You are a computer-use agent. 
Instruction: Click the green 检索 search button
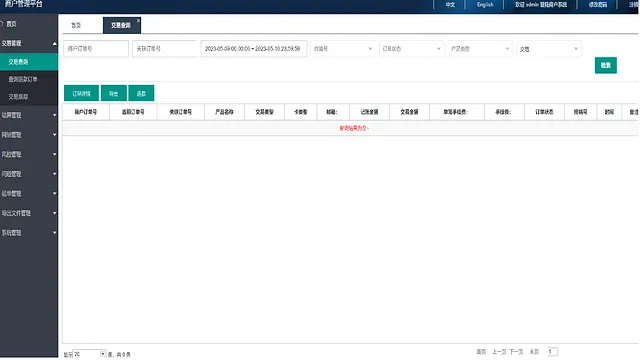pos(606,65)
